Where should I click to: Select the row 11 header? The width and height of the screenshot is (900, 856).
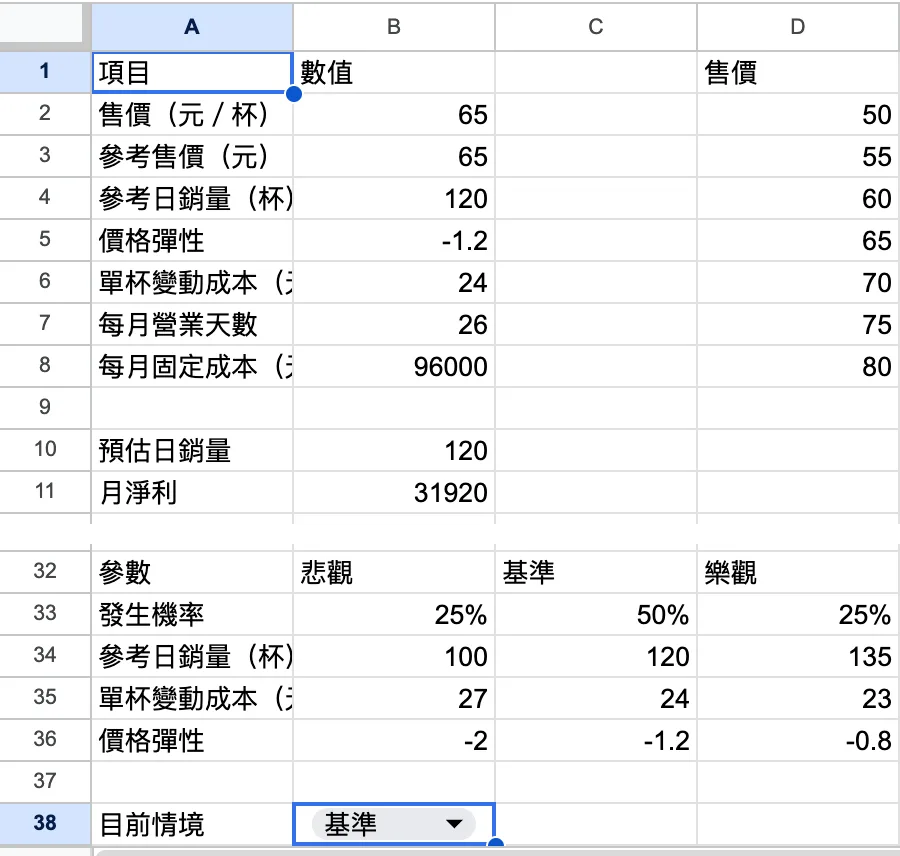(x=45, y=492)
